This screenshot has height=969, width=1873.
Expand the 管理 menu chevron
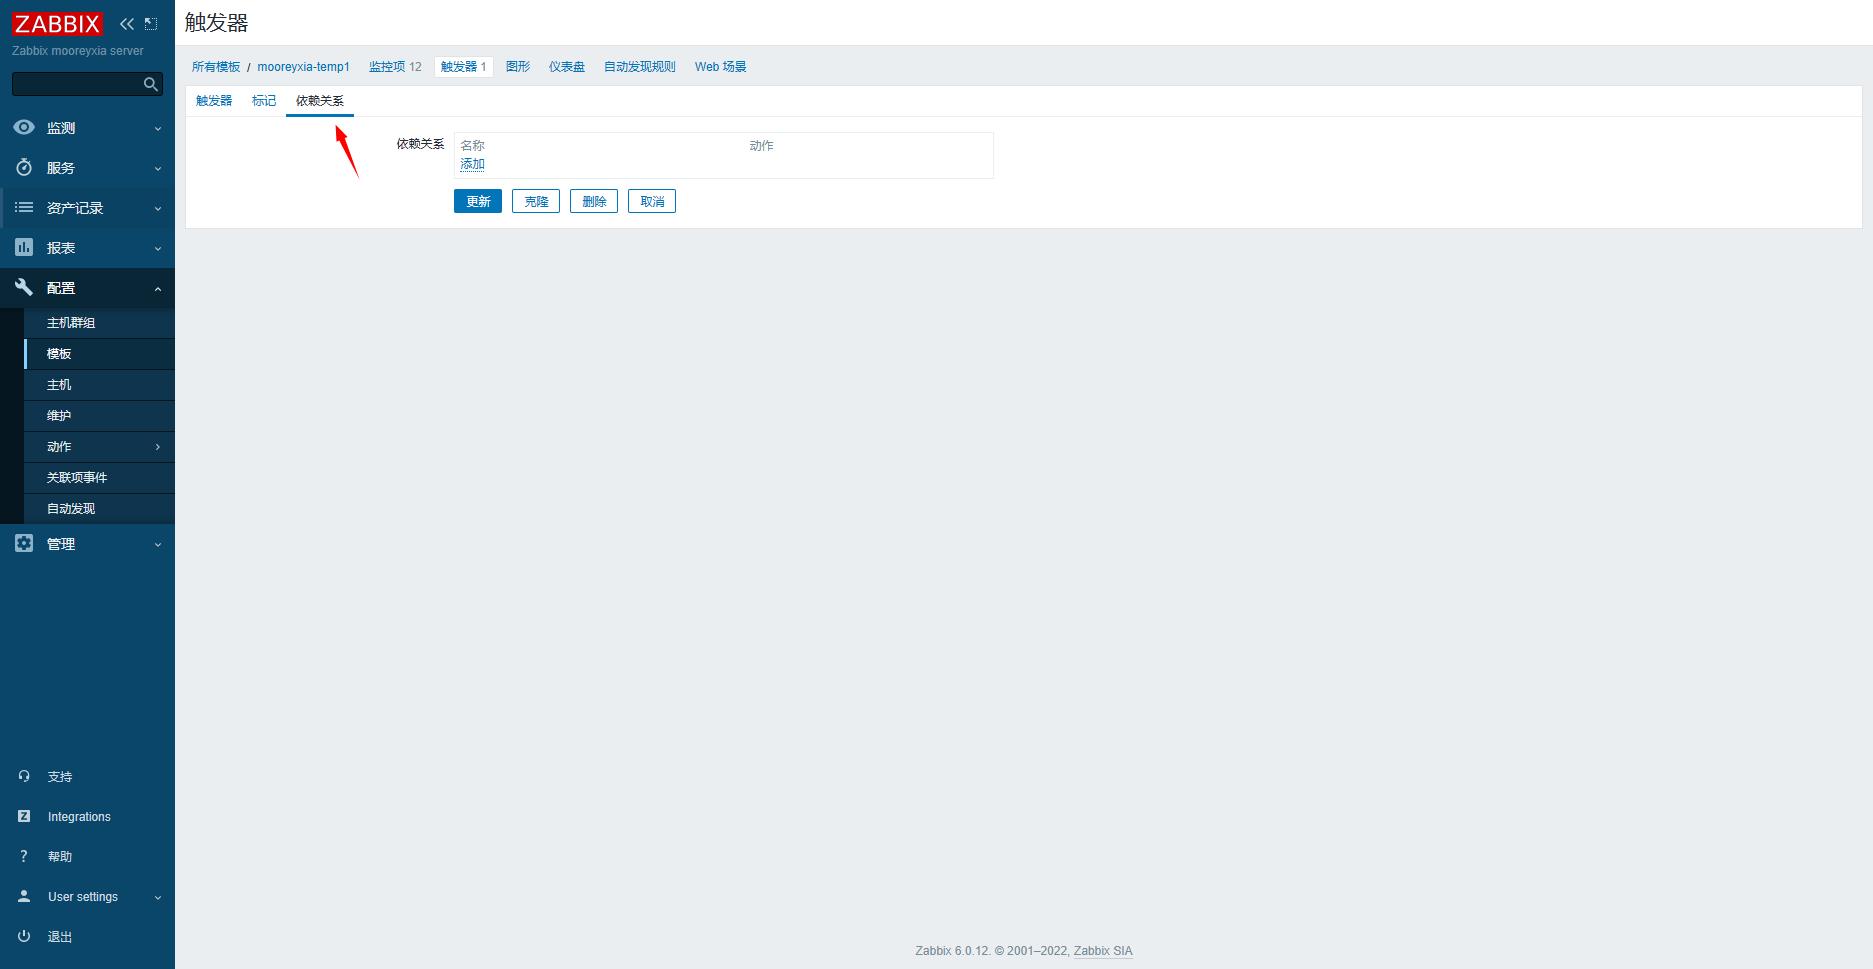point(158,545)
